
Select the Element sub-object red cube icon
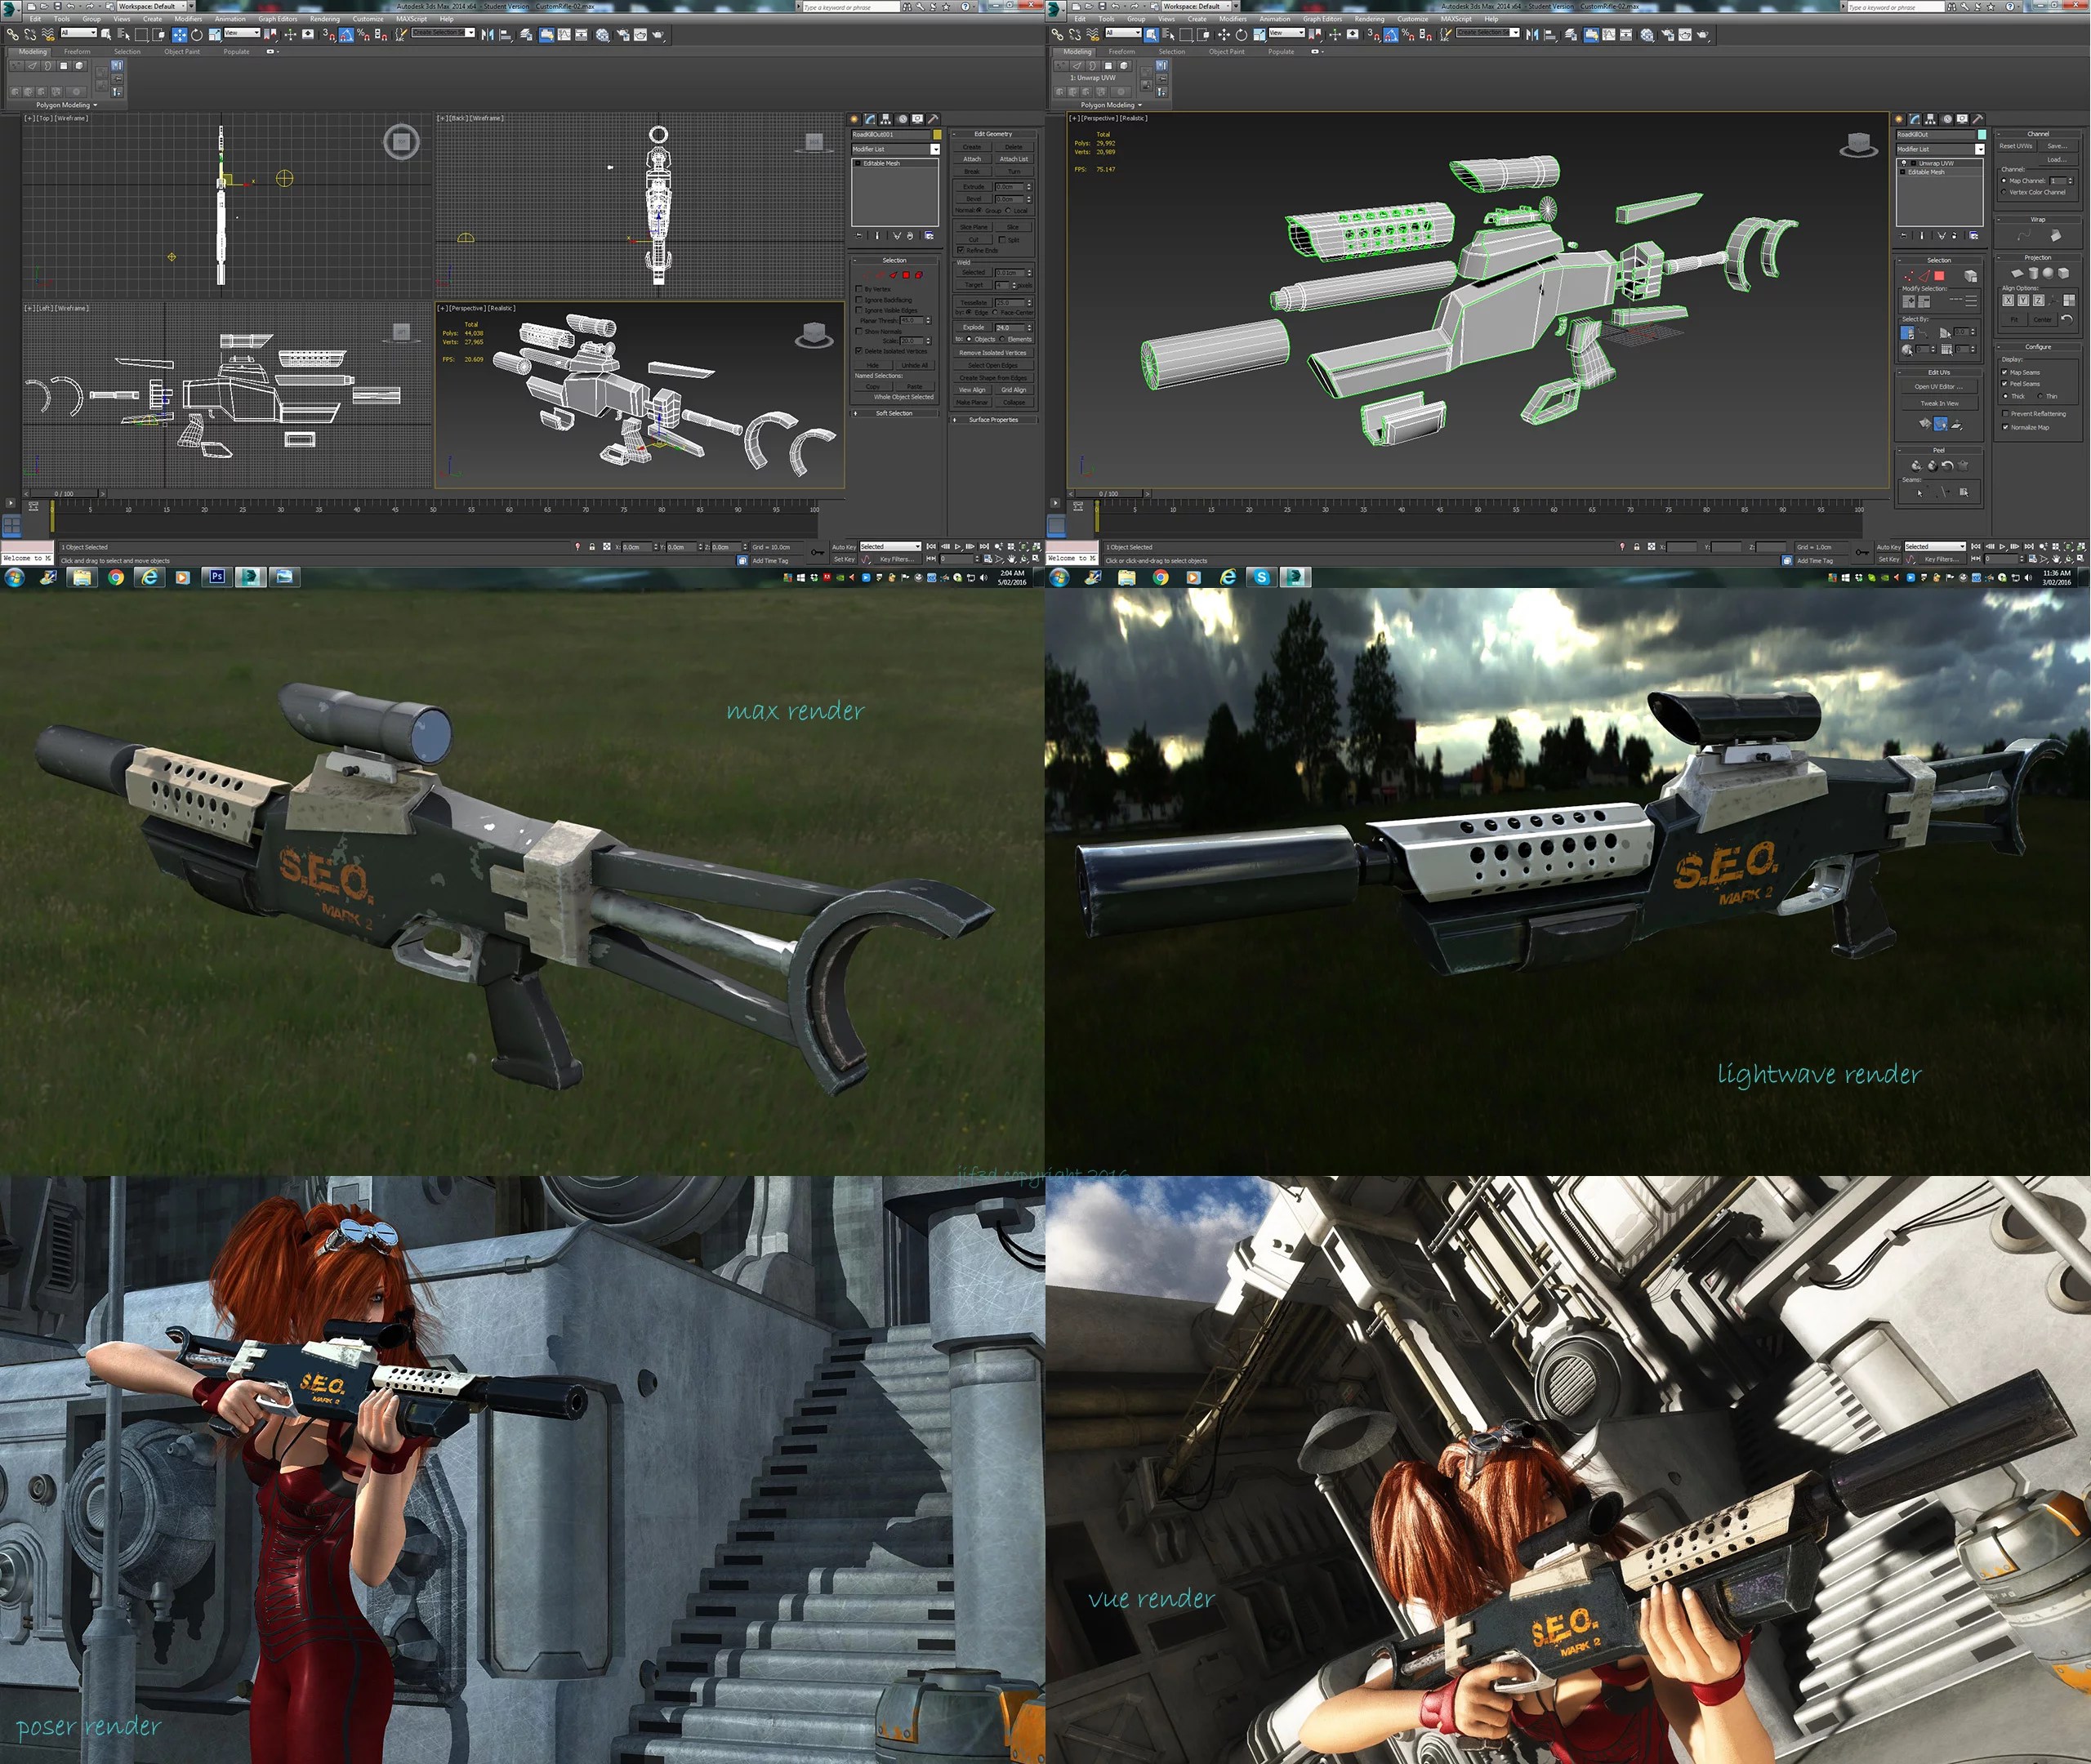pyautogui.click(x=919, y=275)
